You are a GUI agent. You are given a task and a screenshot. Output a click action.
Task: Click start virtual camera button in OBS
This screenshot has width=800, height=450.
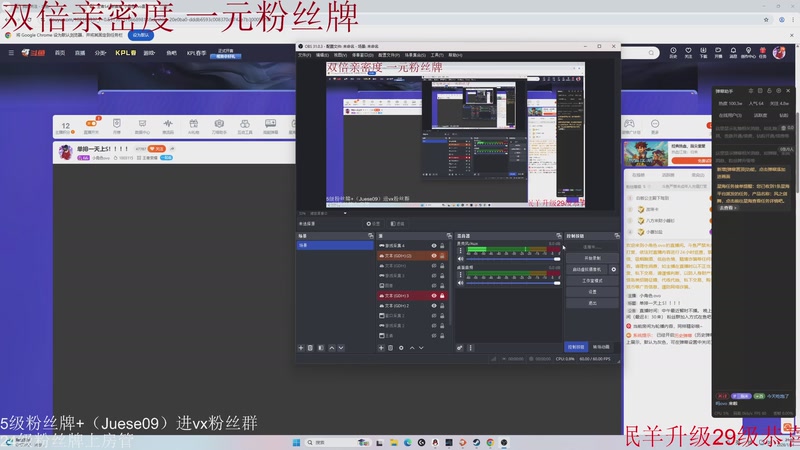point(587,269)
